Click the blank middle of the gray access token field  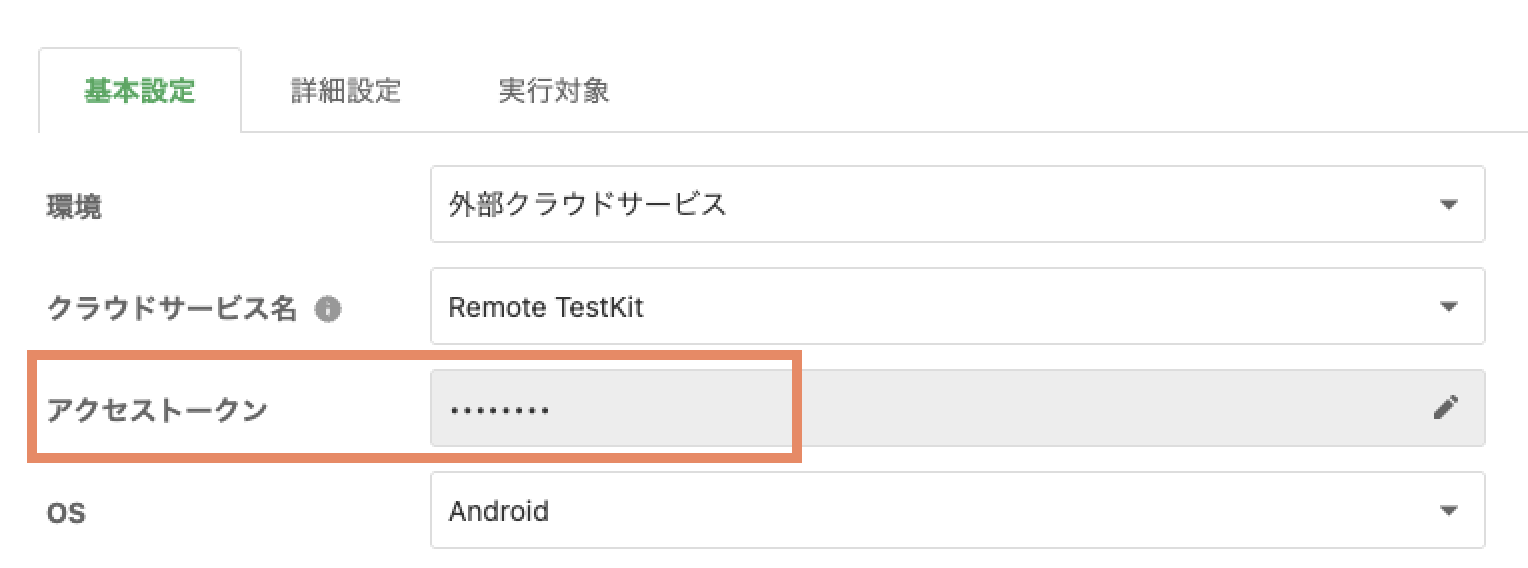950,408
